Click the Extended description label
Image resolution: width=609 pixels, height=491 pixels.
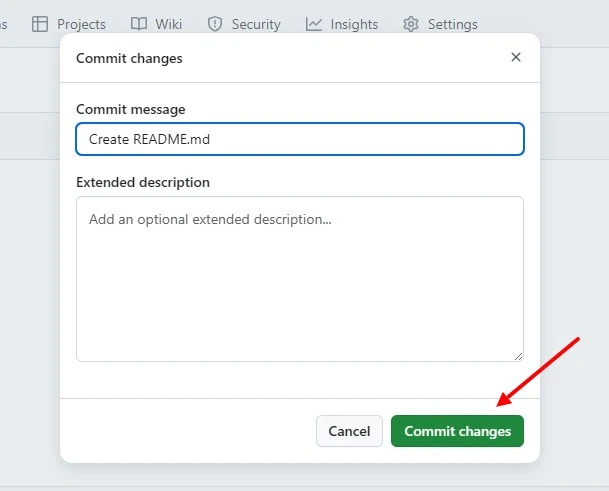pyautogui.click(x=143, y=182)
